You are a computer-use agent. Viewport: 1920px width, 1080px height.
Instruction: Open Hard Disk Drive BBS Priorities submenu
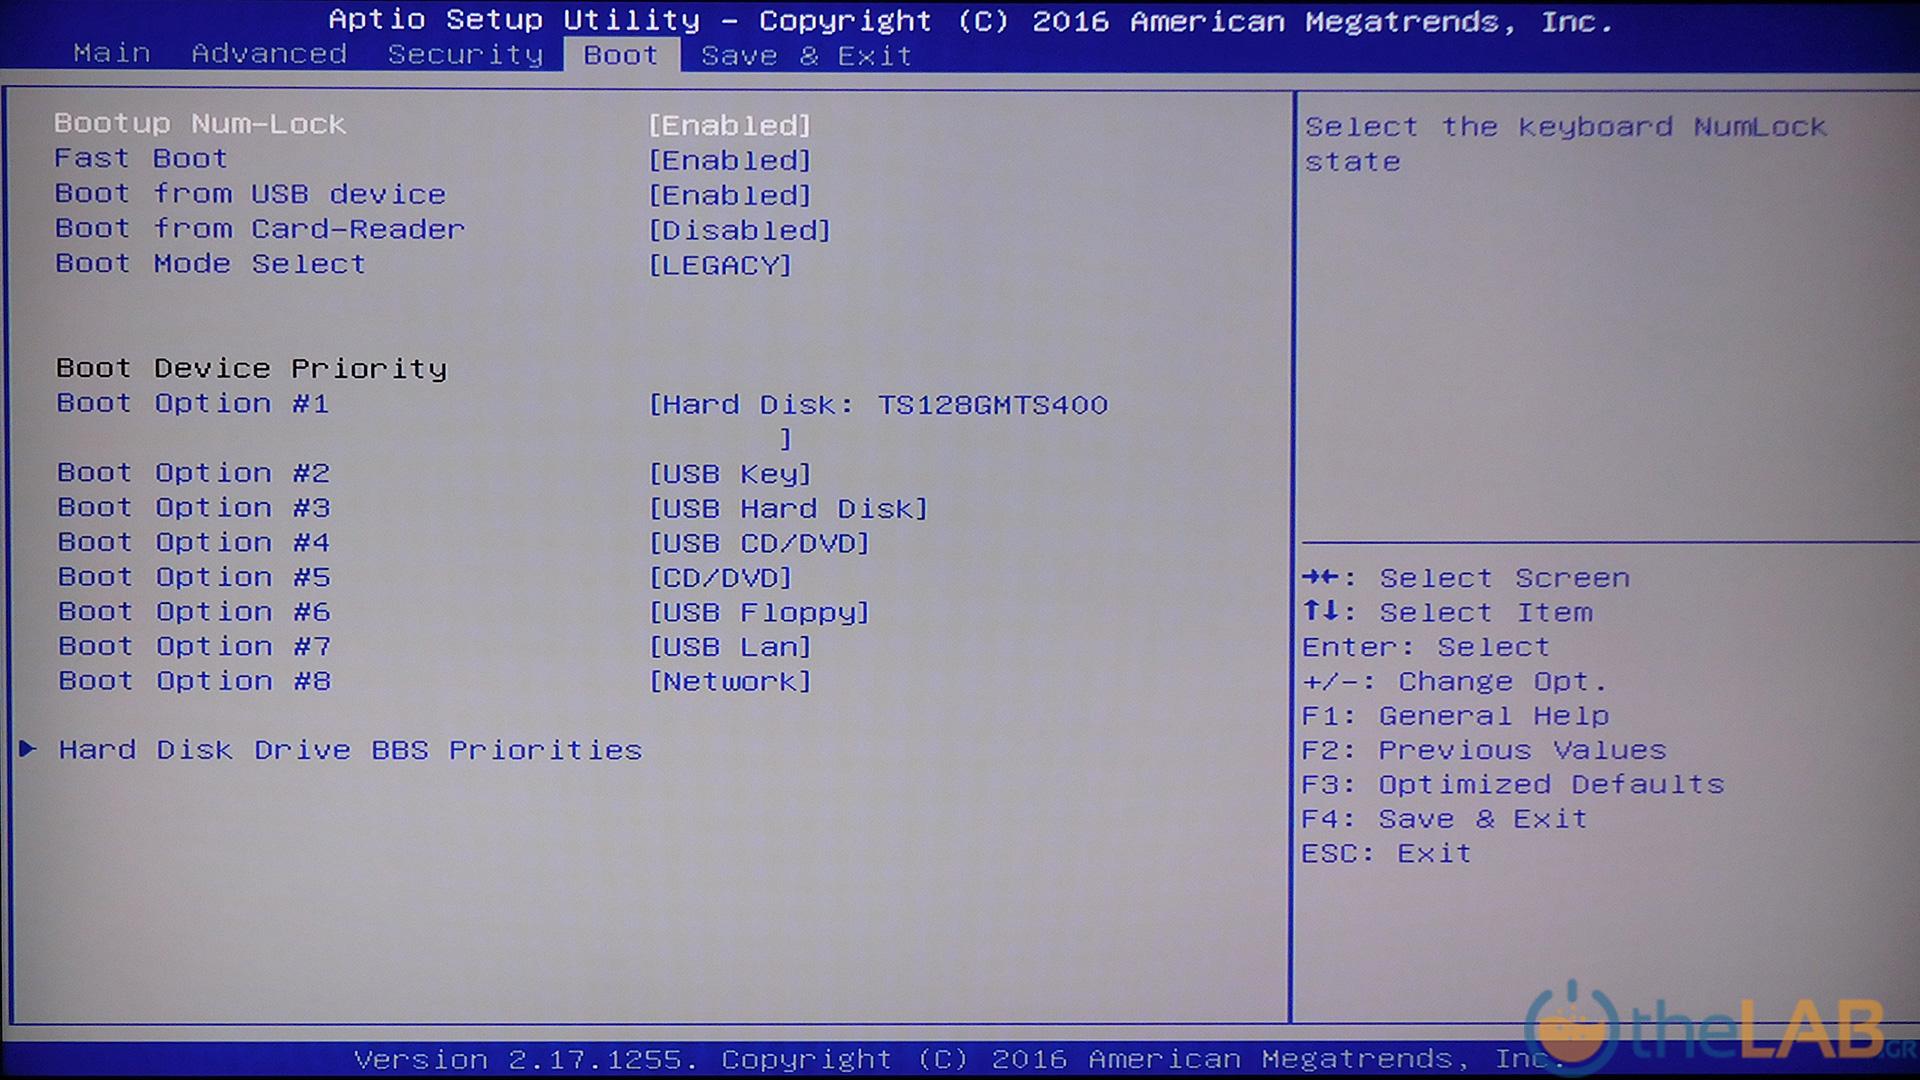click(x=350, y=750)
